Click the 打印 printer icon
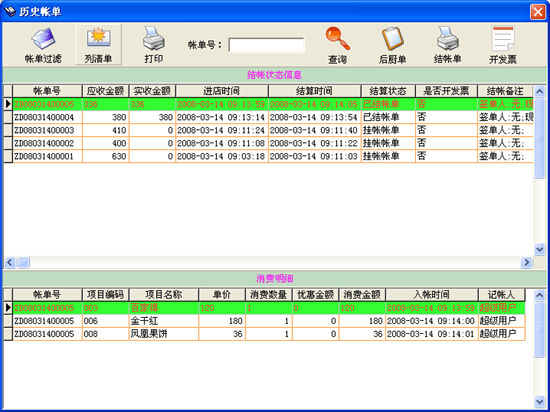This screenshot has width=550, height=412. 154,45
